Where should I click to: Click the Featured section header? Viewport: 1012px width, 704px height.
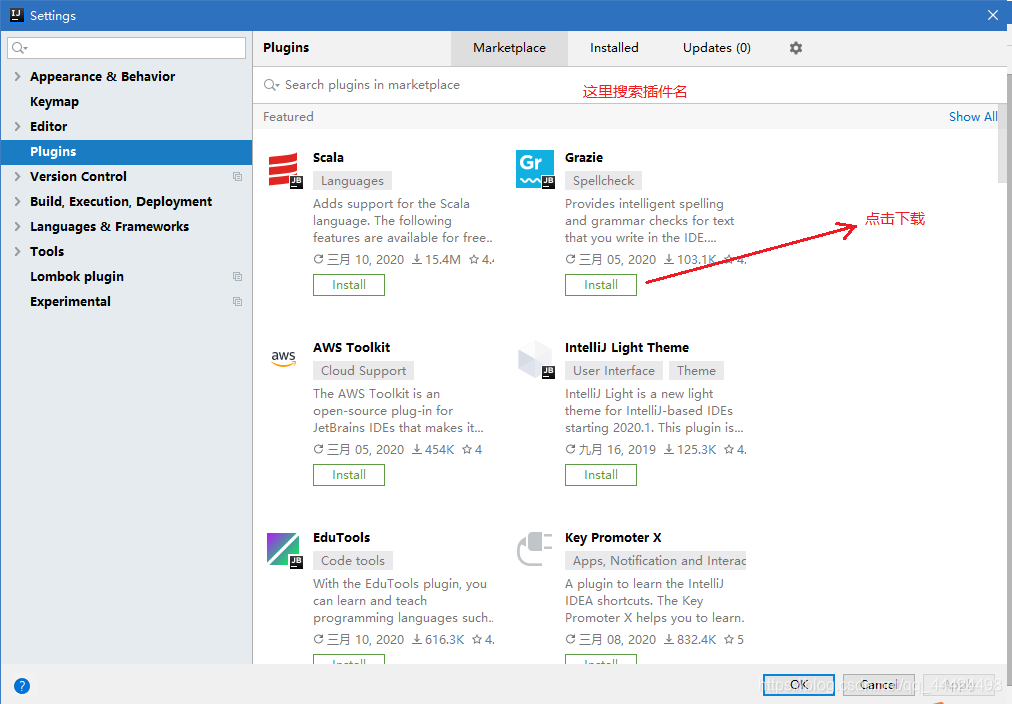coord(288,117)
